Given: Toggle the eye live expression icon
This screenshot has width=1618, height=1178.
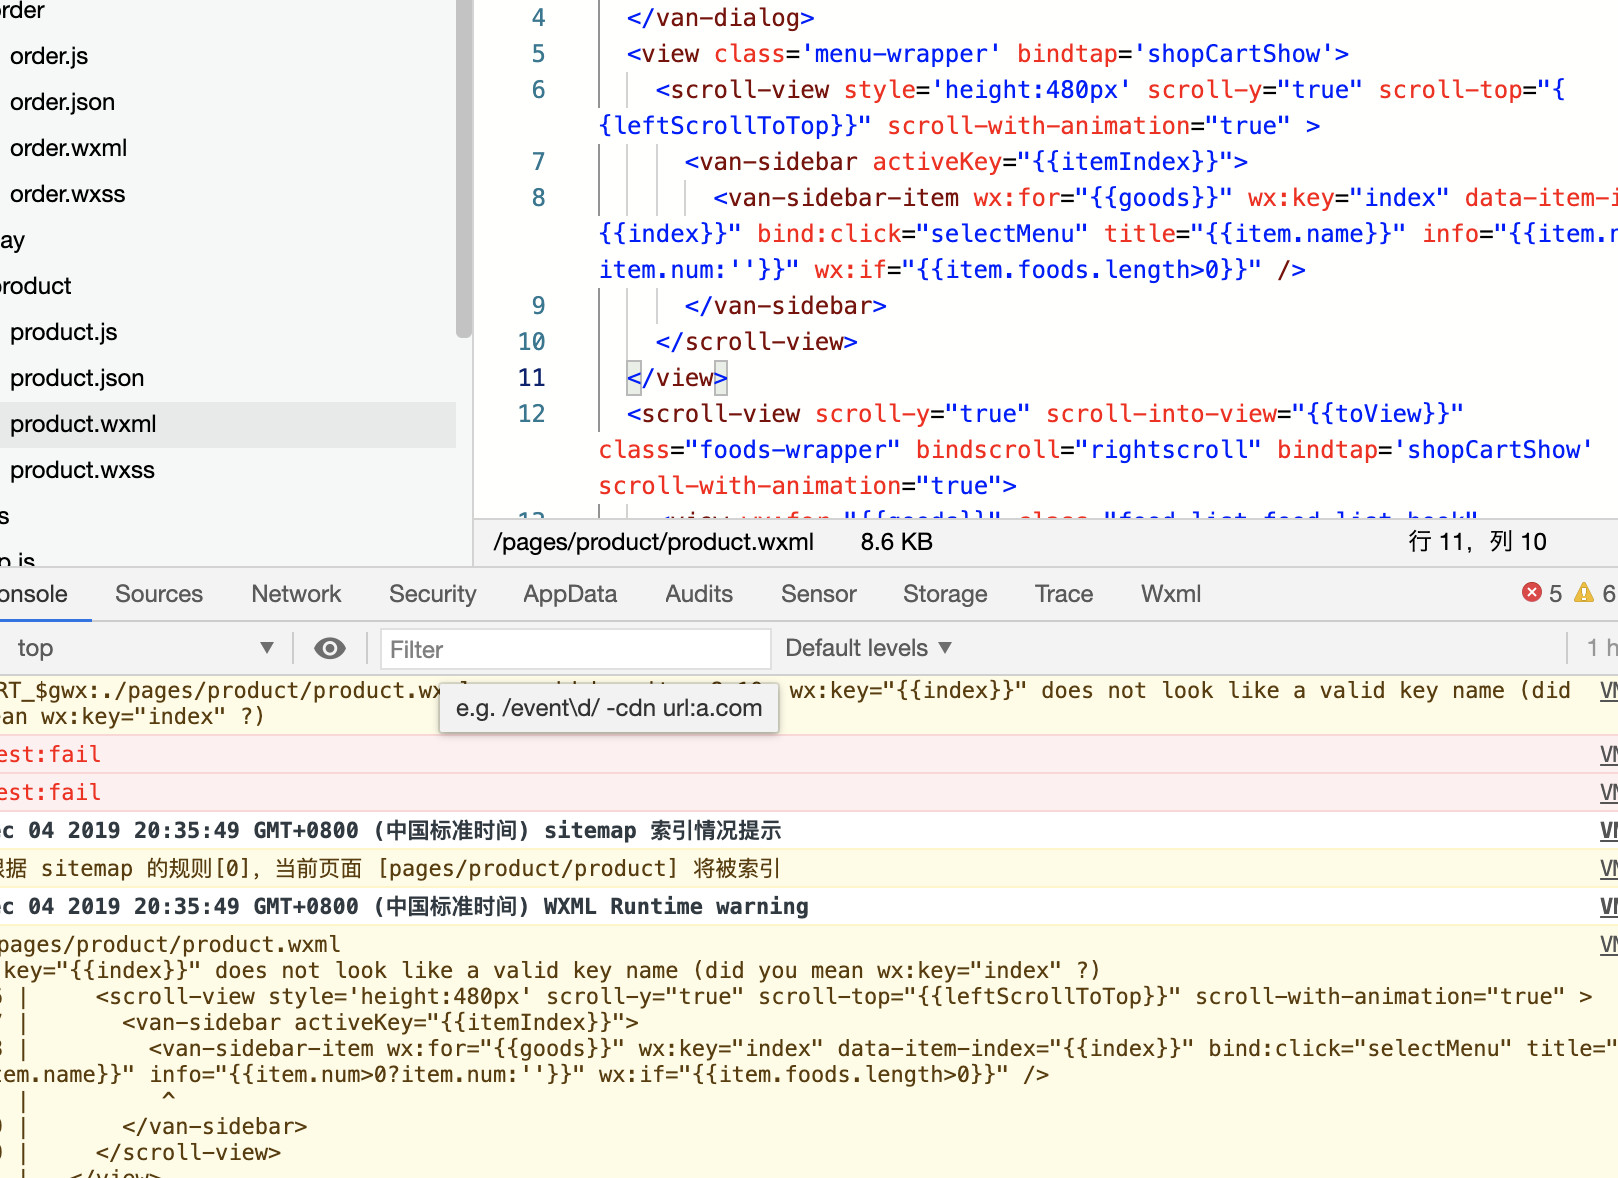Looking at the screenshot, I should pyautogui.click(x=329, y=649).
